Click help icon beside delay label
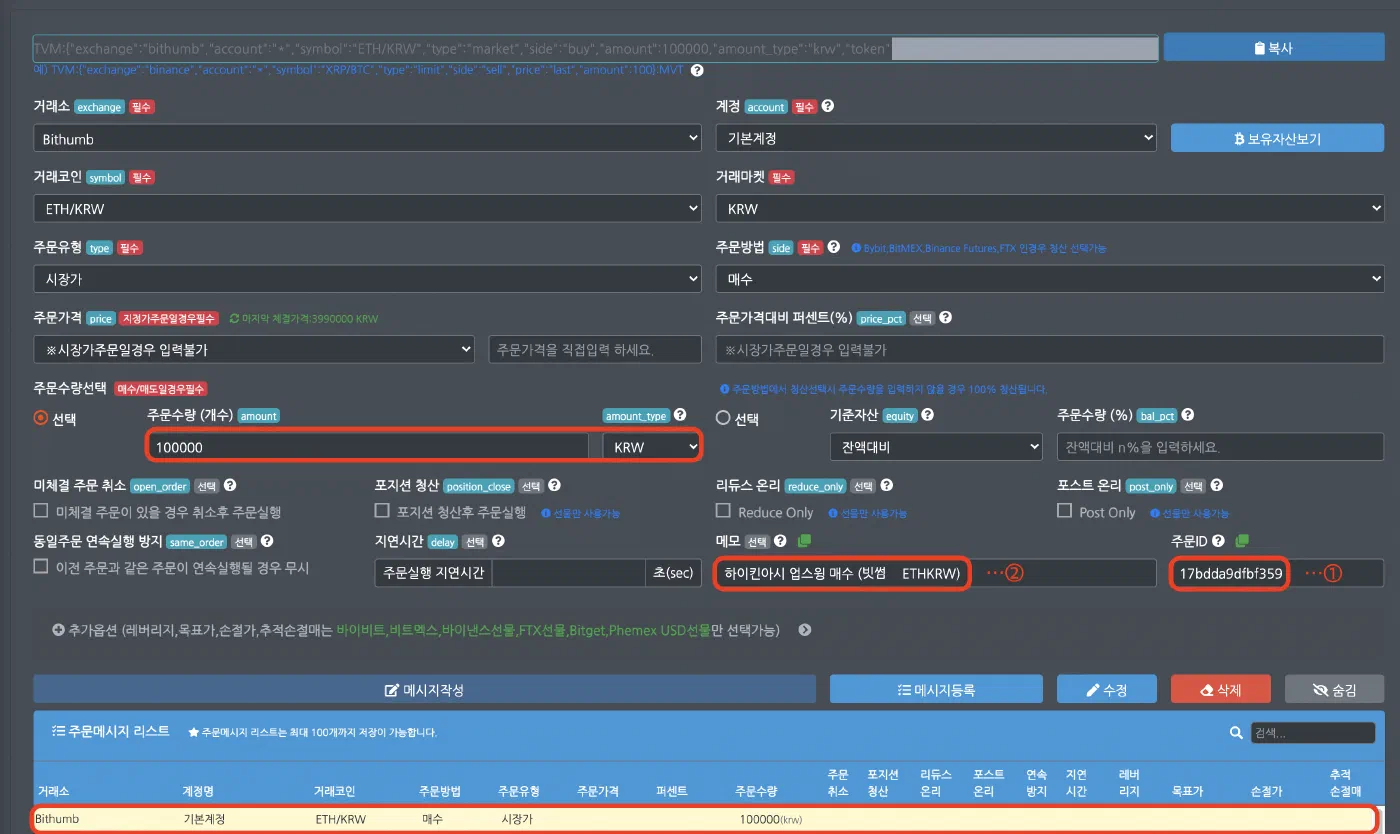This screenshot has height=834, width=1400. click(498, 541)
